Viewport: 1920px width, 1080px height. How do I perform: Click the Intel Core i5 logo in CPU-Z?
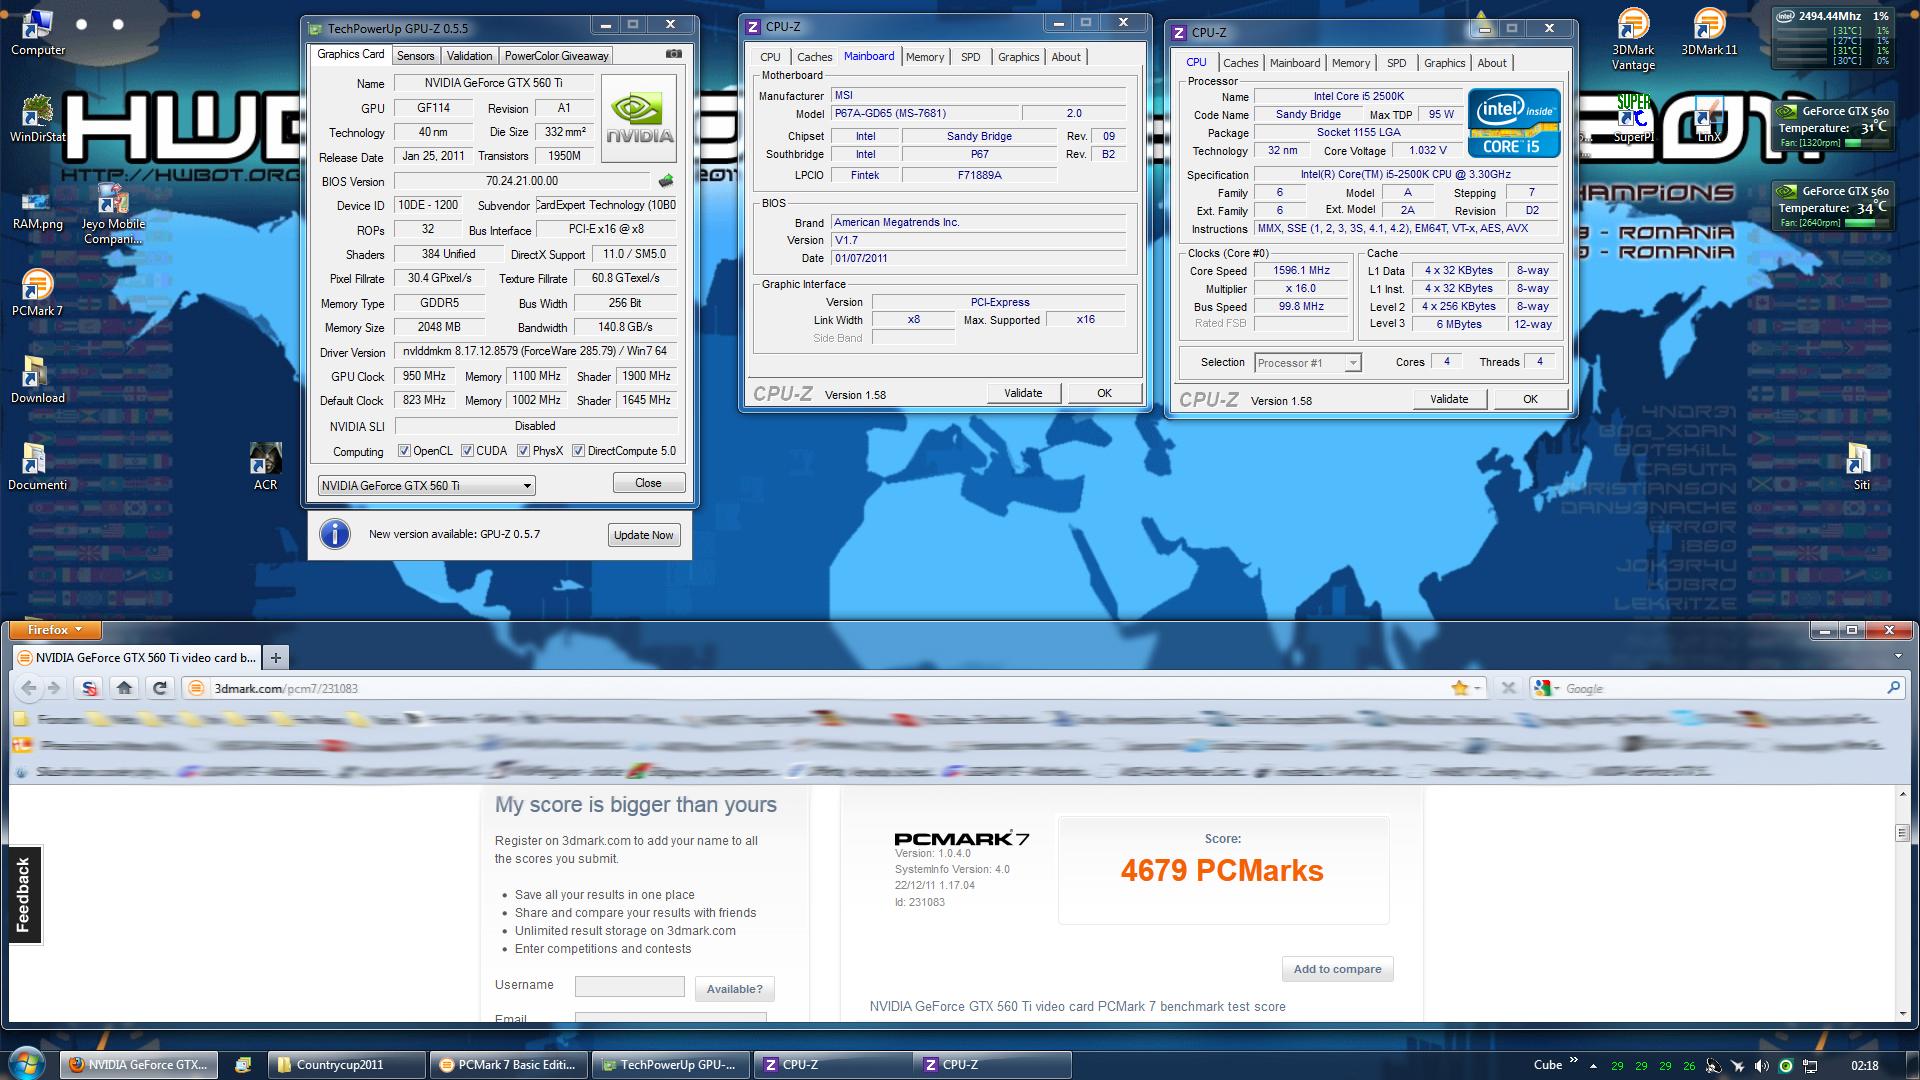click(1513, 123)
